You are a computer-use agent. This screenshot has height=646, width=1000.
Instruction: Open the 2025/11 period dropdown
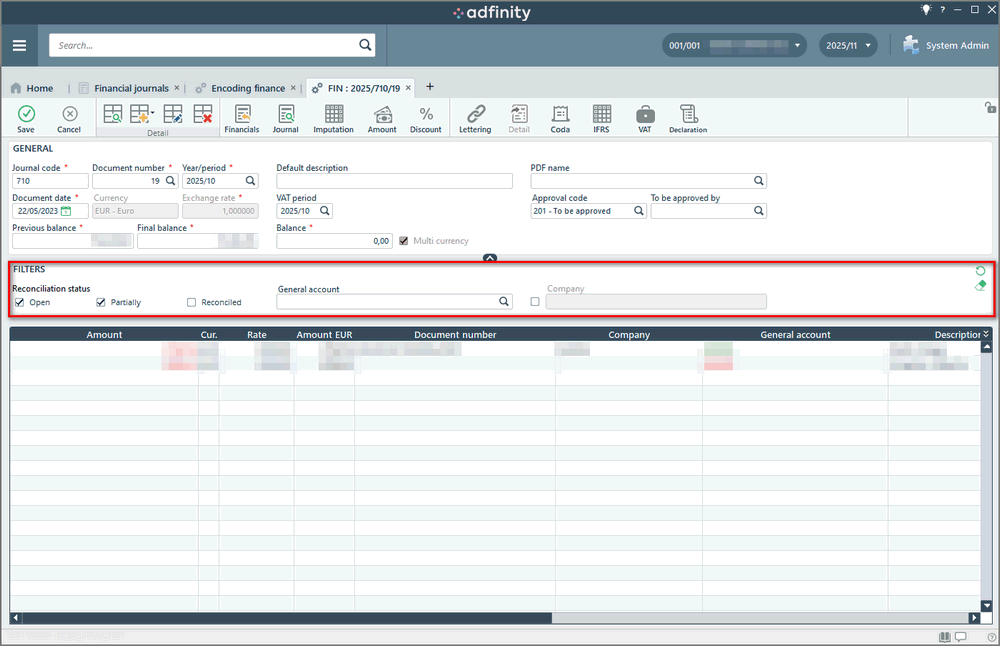(848, 46)
